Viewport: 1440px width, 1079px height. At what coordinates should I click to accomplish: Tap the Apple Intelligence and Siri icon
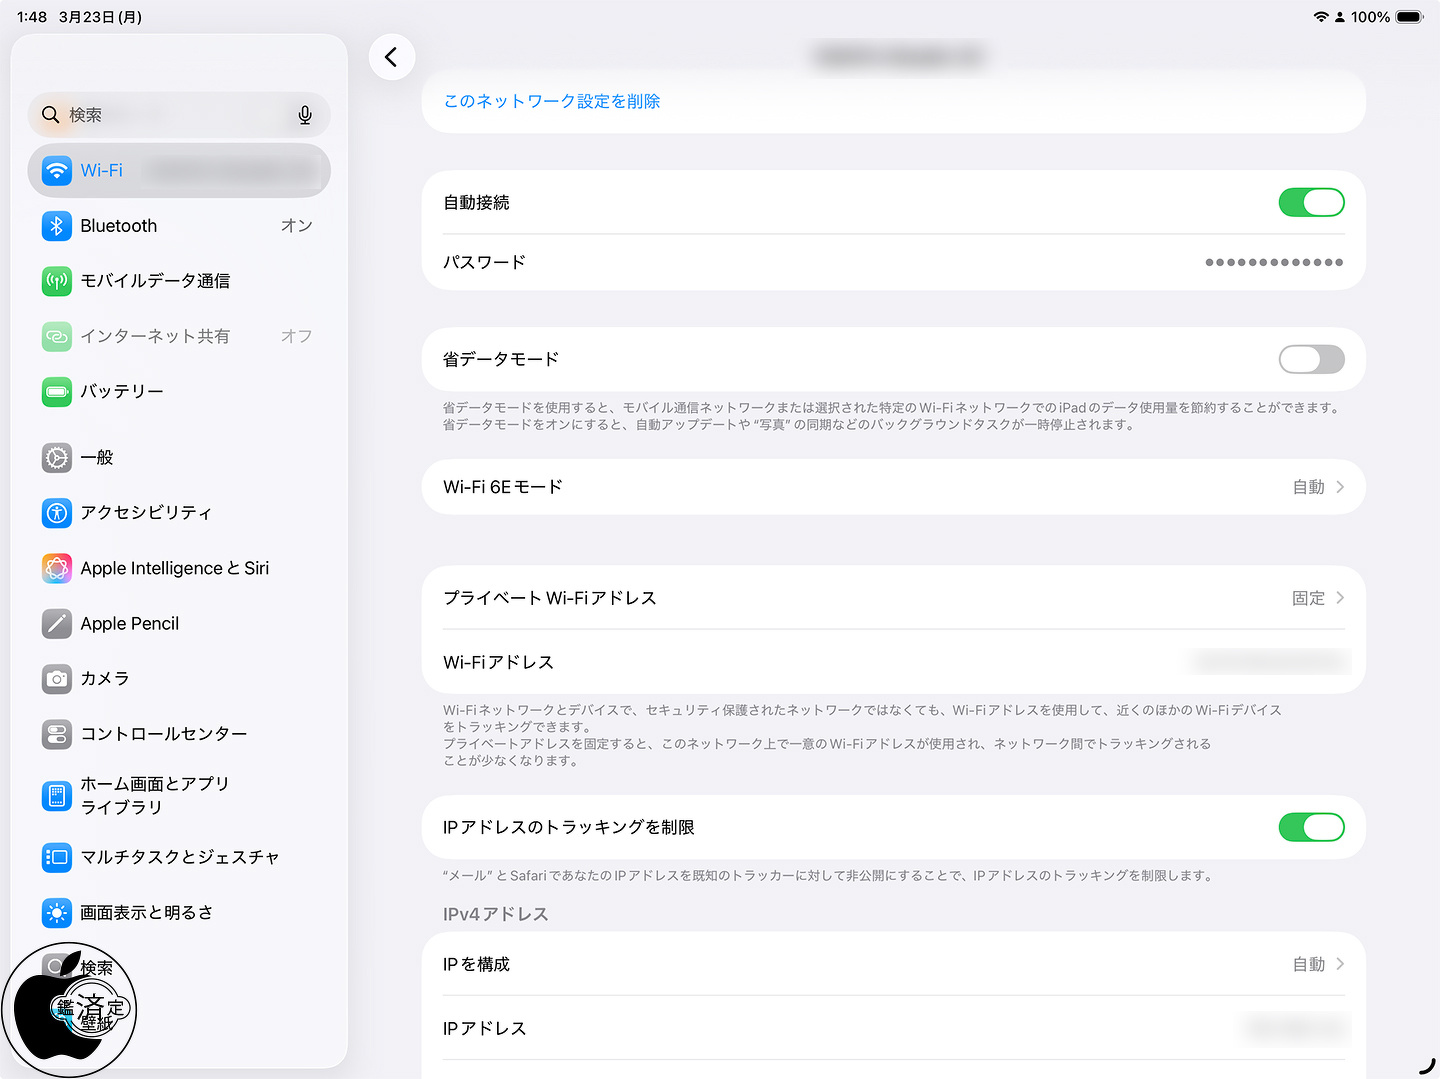coord(57,568)
